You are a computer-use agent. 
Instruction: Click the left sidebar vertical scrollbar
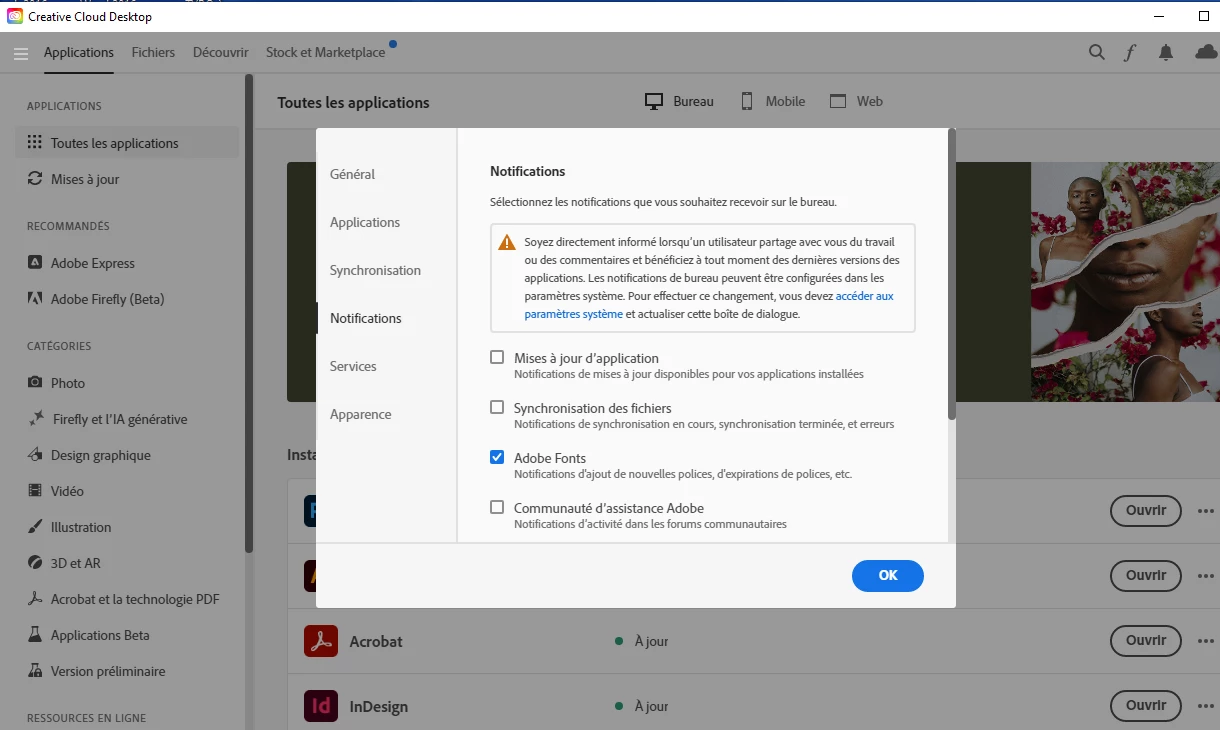[x=249, y=313]
